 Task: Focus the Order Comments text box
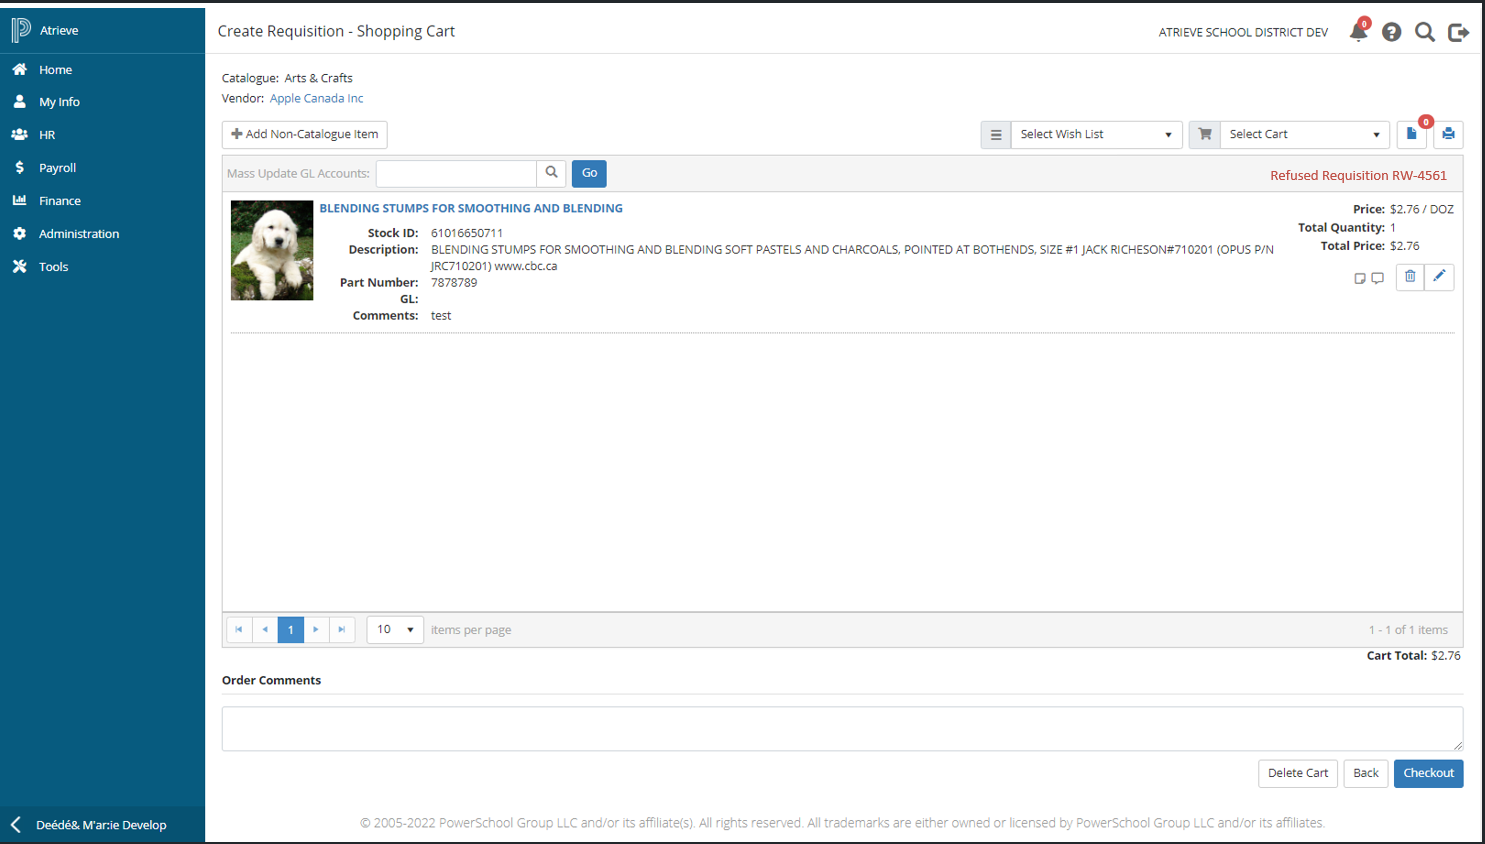pyautogui.click(x=841, y=728)
